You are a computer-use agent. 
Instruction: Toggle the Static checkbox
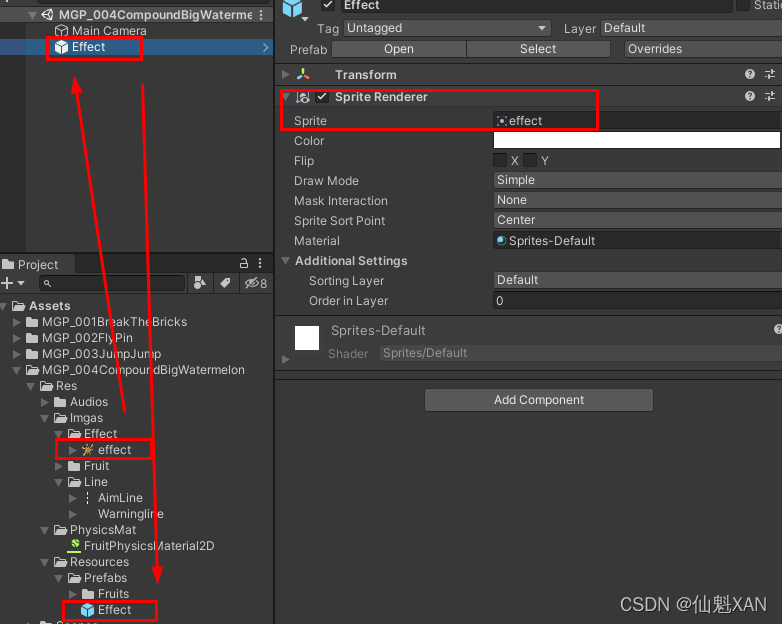(743, 5)
